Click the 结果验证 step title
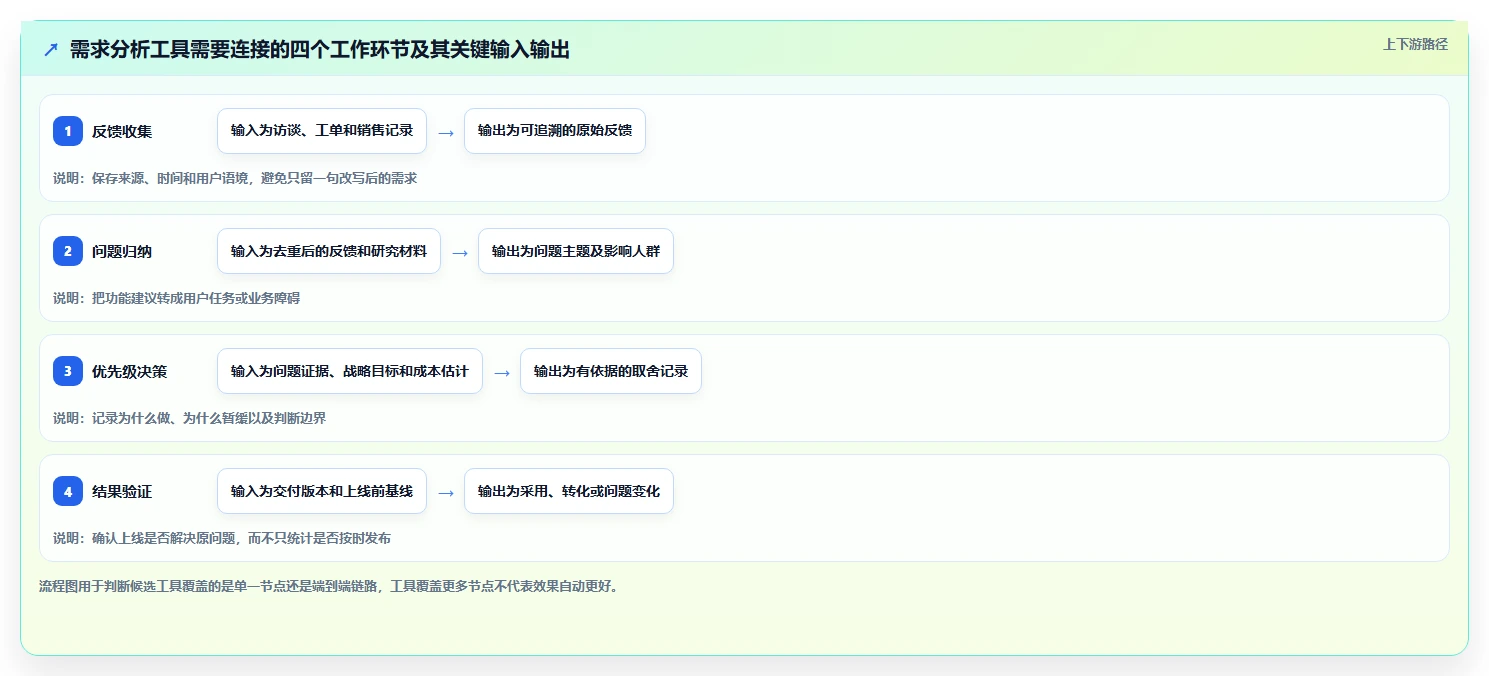This screenshot has height=676, width=1489. [122, 491]
